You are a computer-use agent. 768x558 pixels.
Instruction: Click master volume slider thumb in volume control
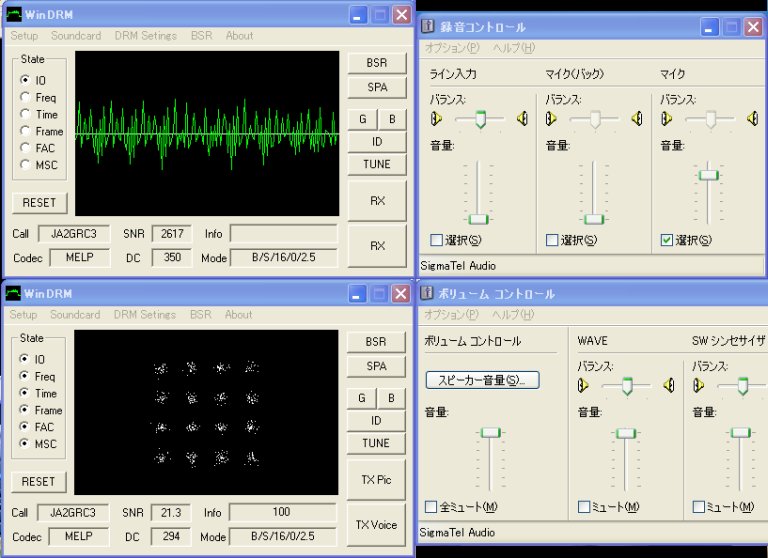click(x=490, y=433)
